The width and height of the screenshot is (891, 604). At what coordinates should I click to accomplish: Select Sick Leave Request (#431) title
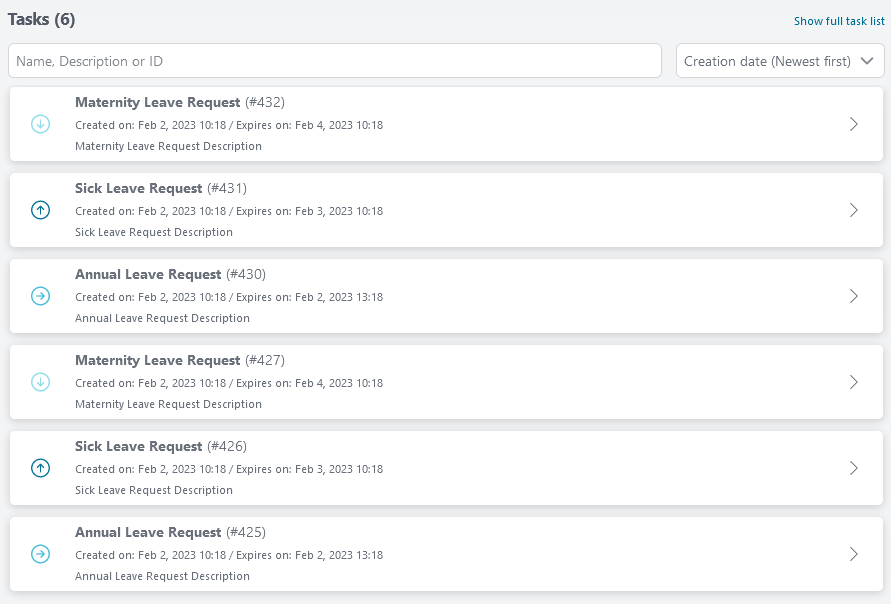[161, 188]
